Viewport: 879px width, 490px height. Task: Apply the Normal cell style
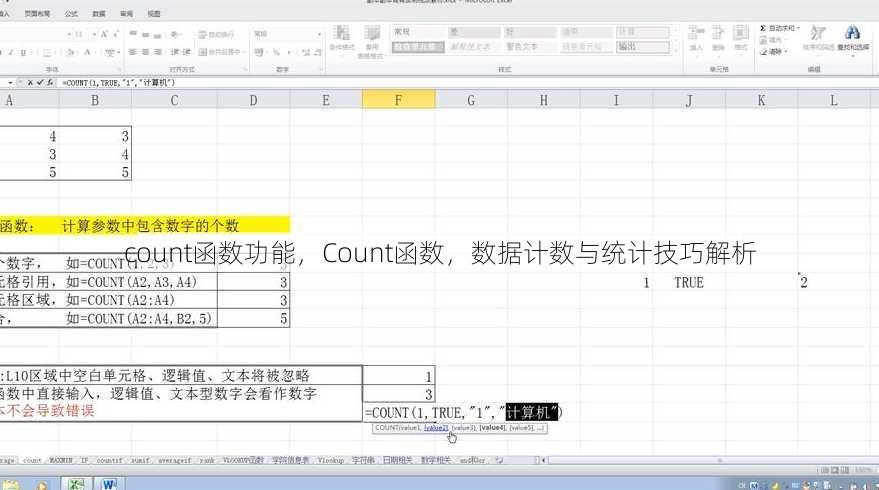pyautogui.click(x=418, y=33)
